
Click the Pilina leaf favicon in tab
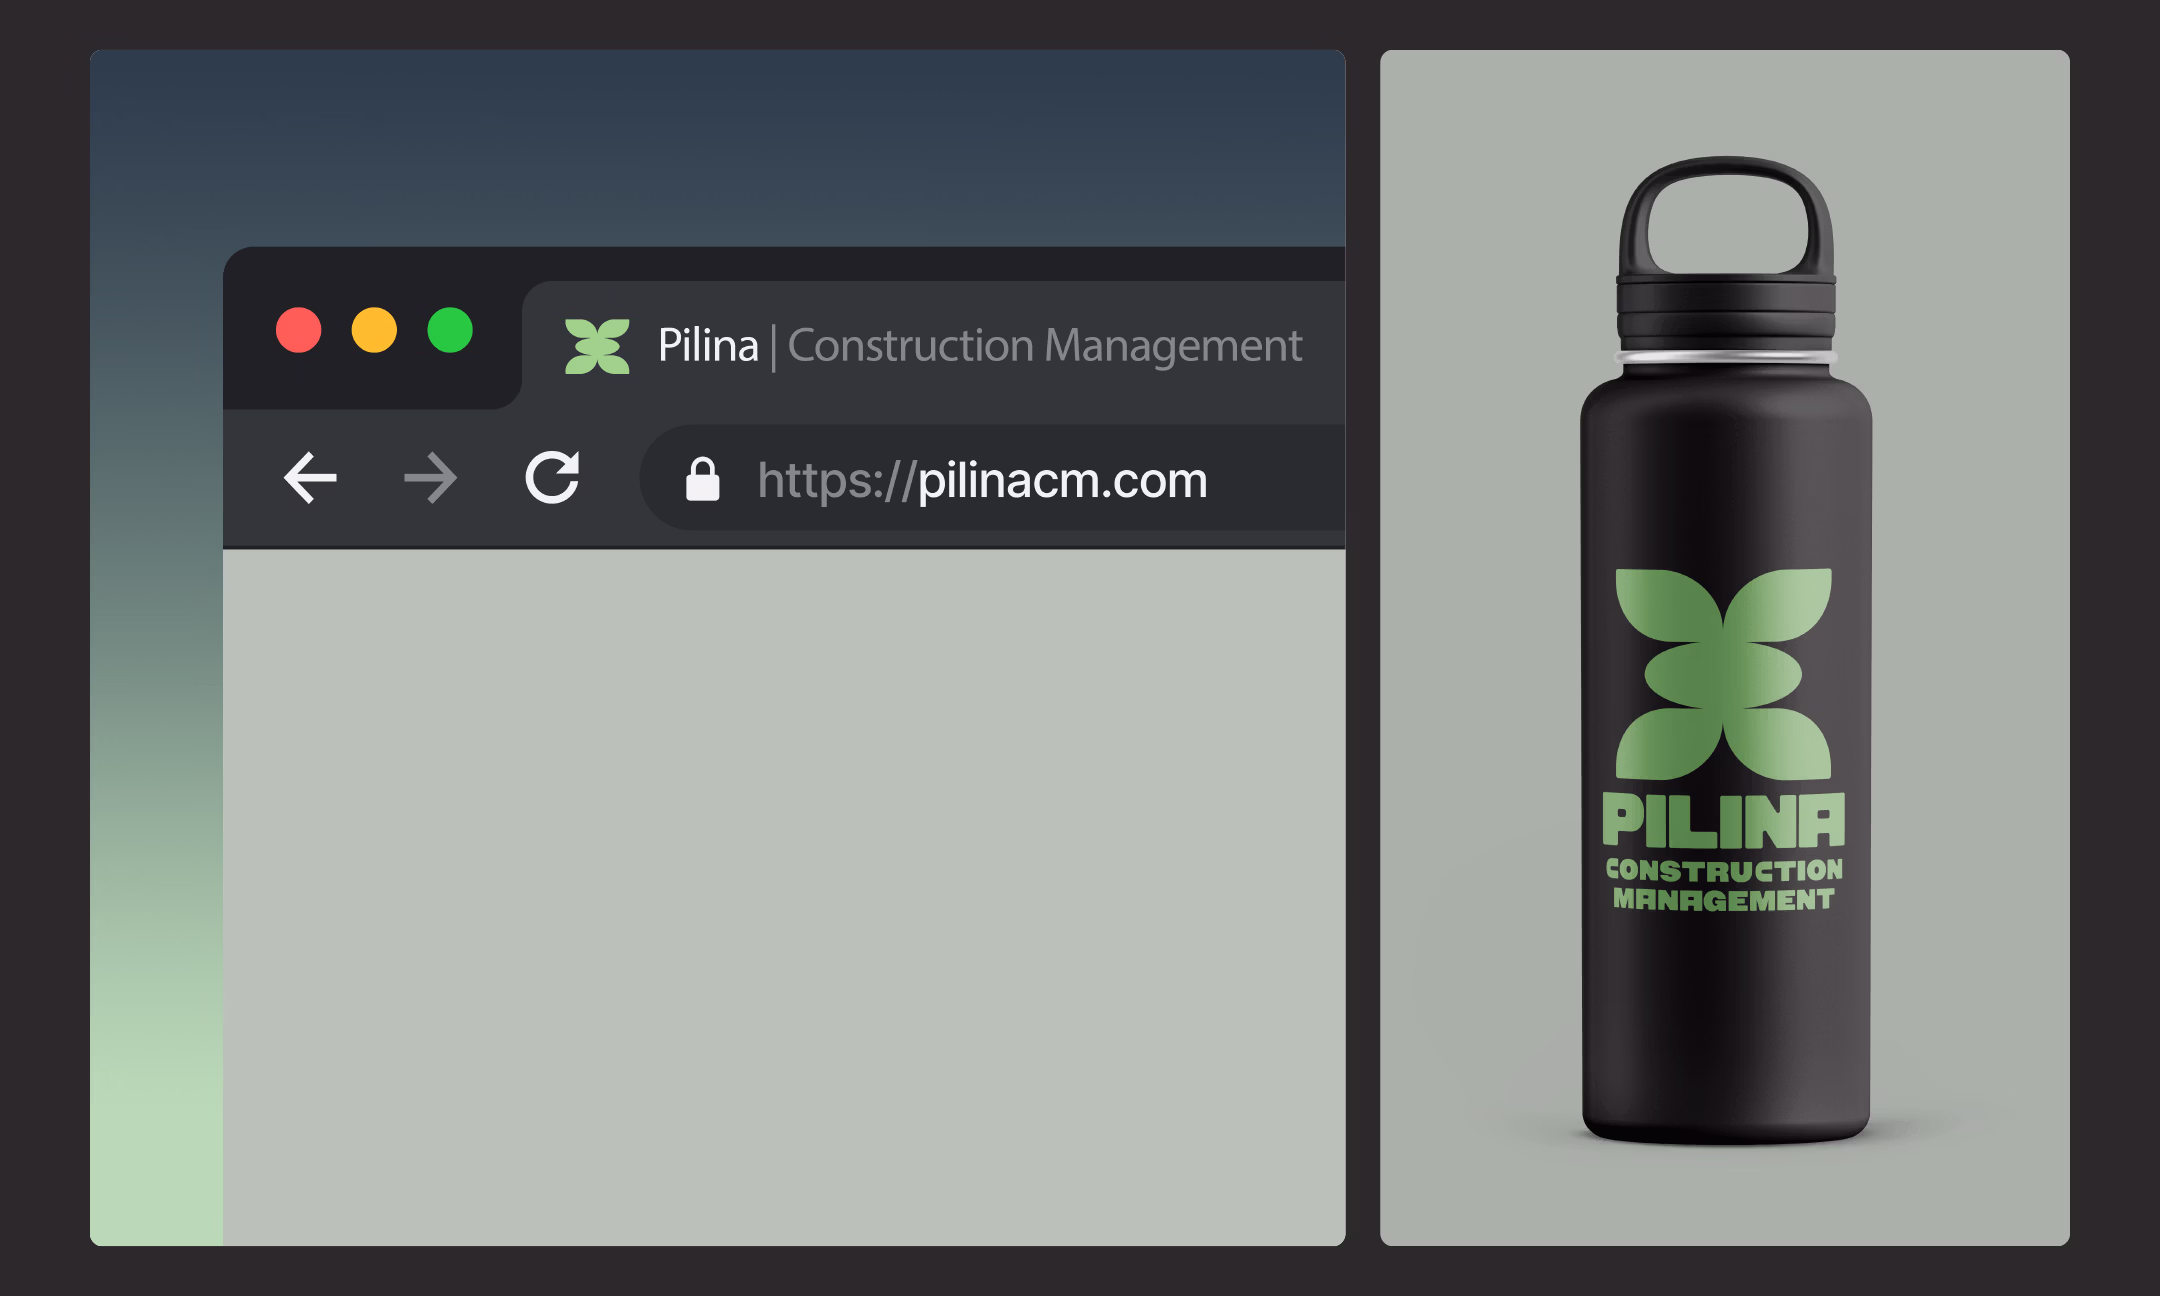click(597, 346)
